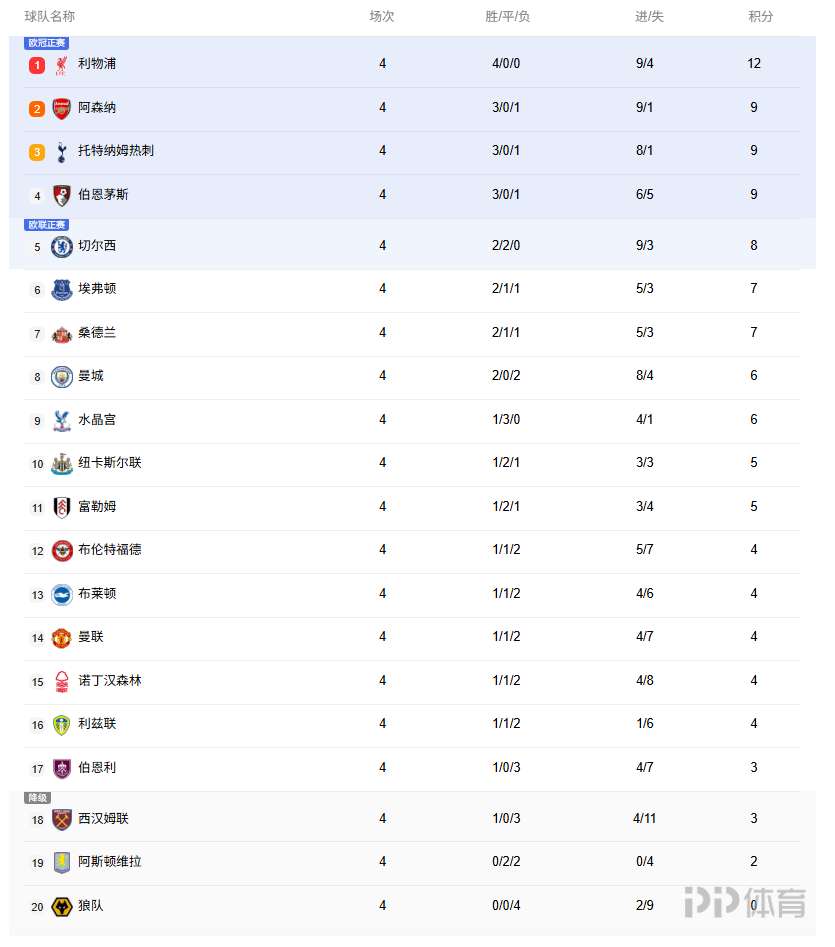Open the 伯恩茅斯 team link

click(x=103, y=195)
